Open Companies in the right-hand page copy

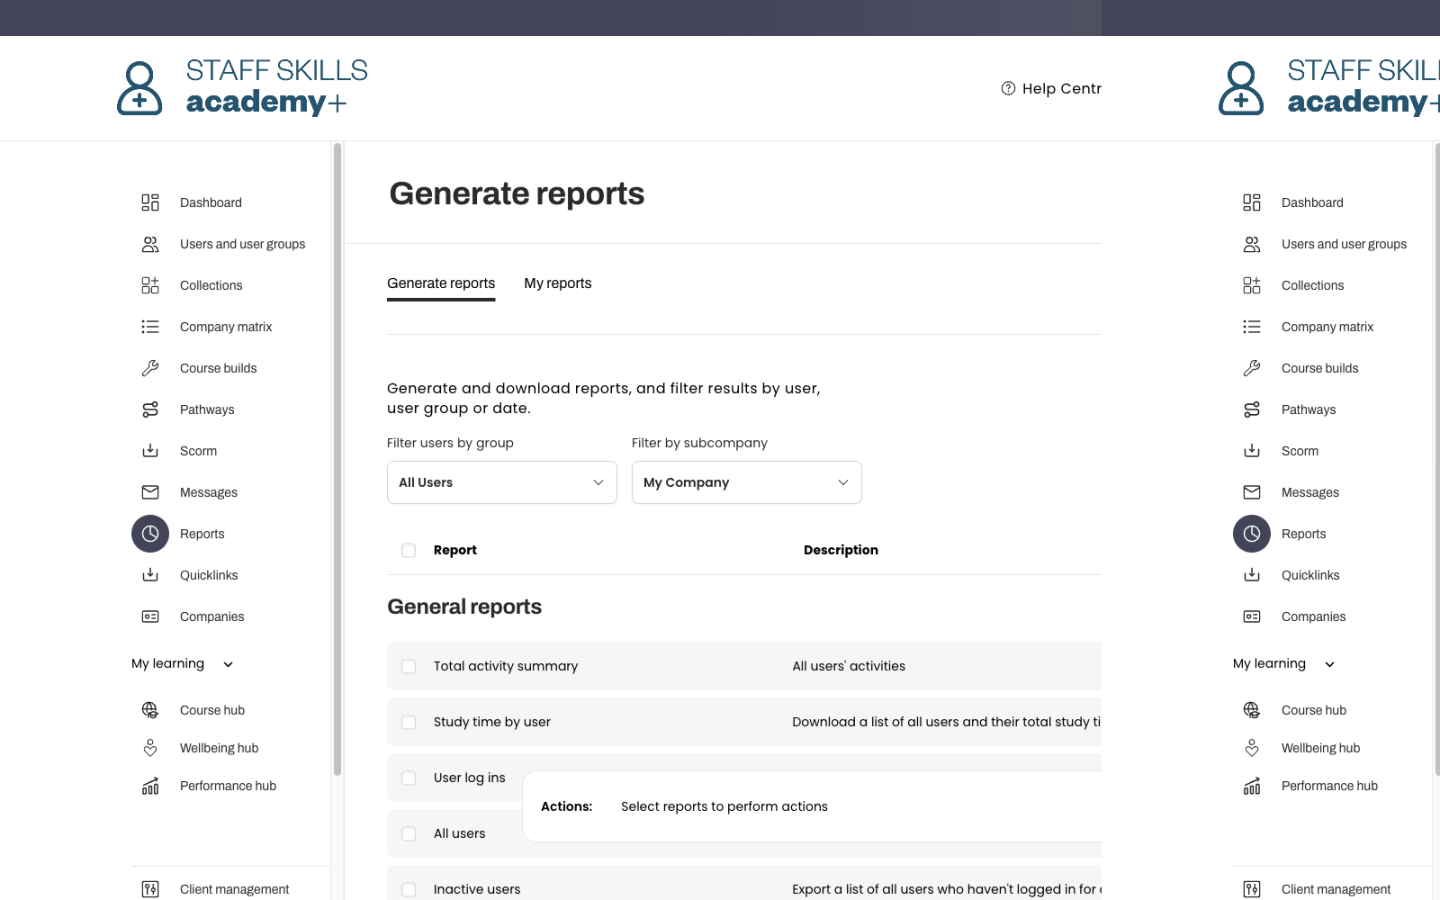coord(1313,617)
